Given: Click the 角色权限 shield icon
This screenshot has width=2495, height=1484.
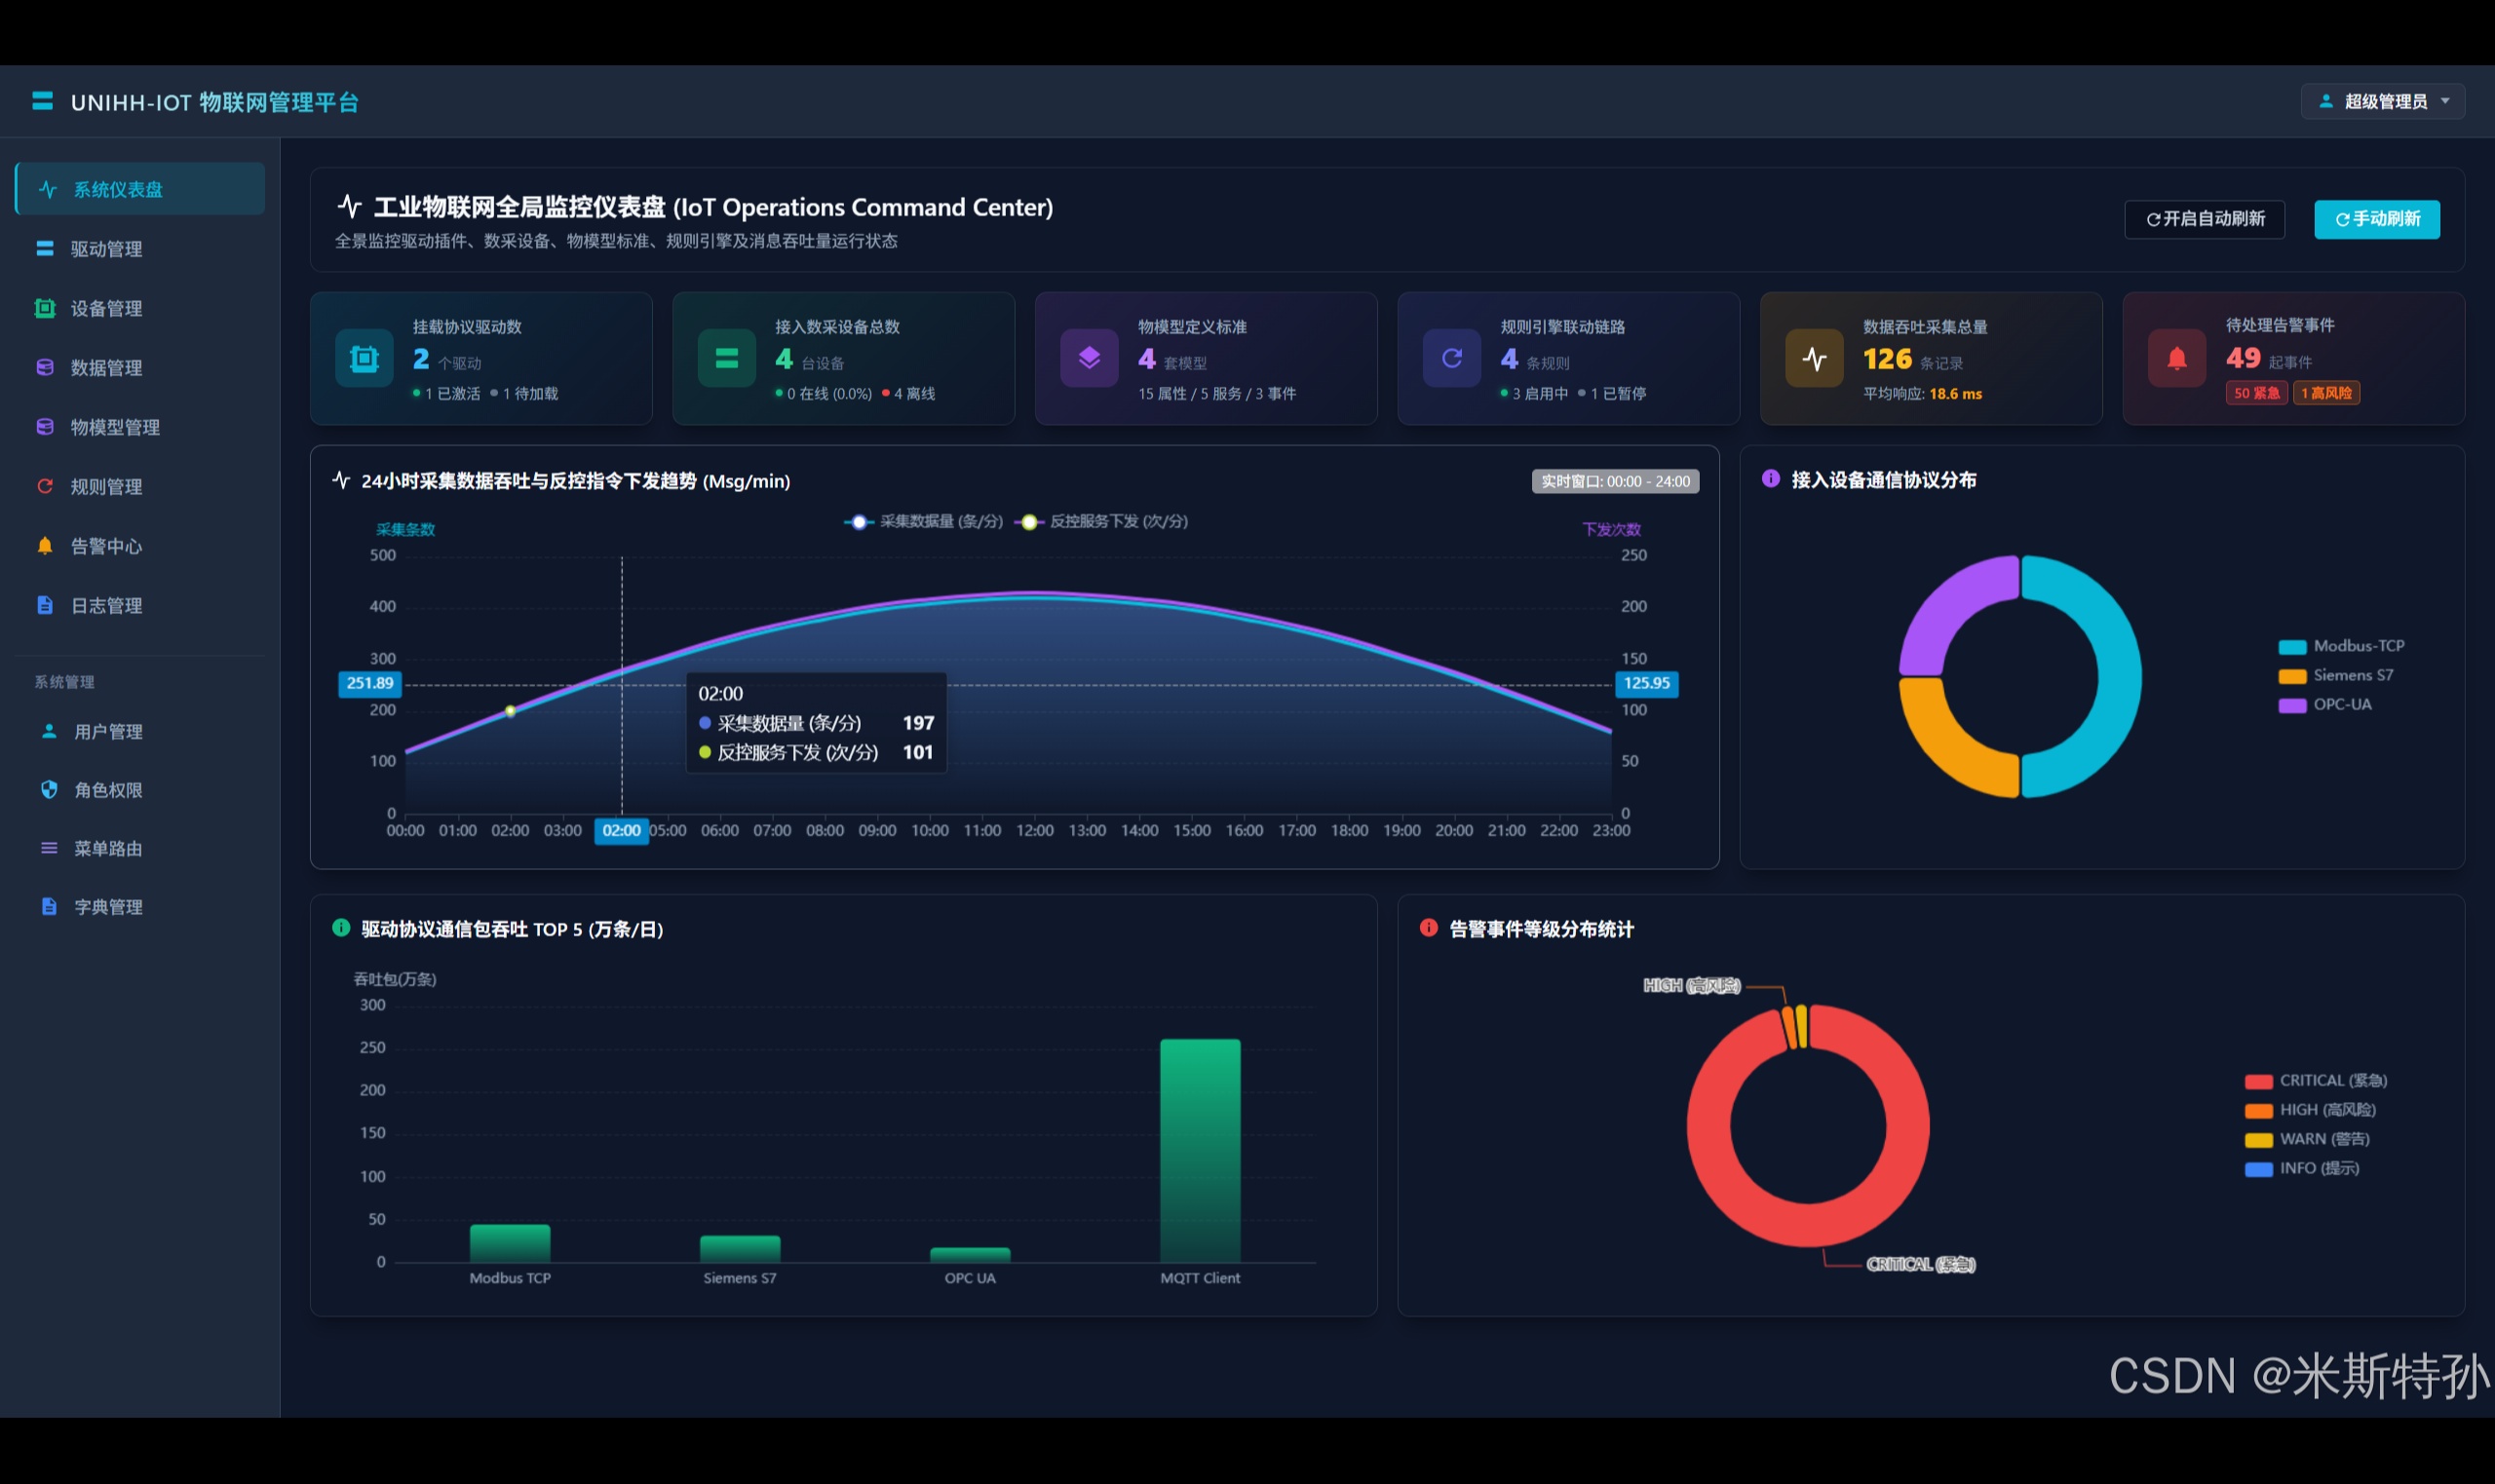Looking at the screenshot, I should [49, 790].
